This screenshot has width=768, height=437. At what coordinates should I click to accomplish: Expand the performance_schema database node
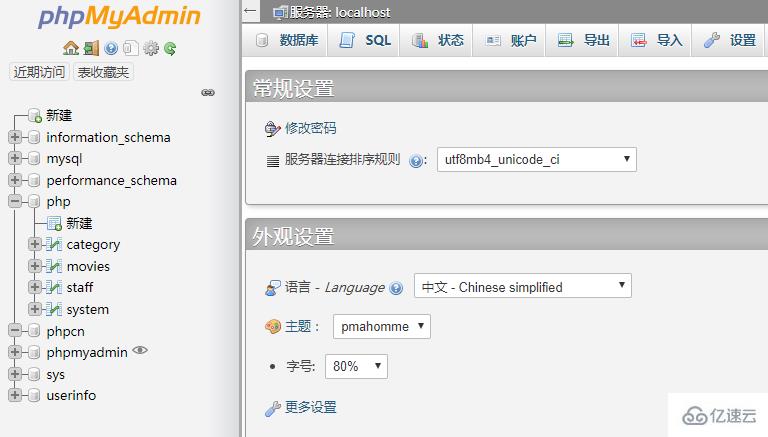tap(15, 180)
